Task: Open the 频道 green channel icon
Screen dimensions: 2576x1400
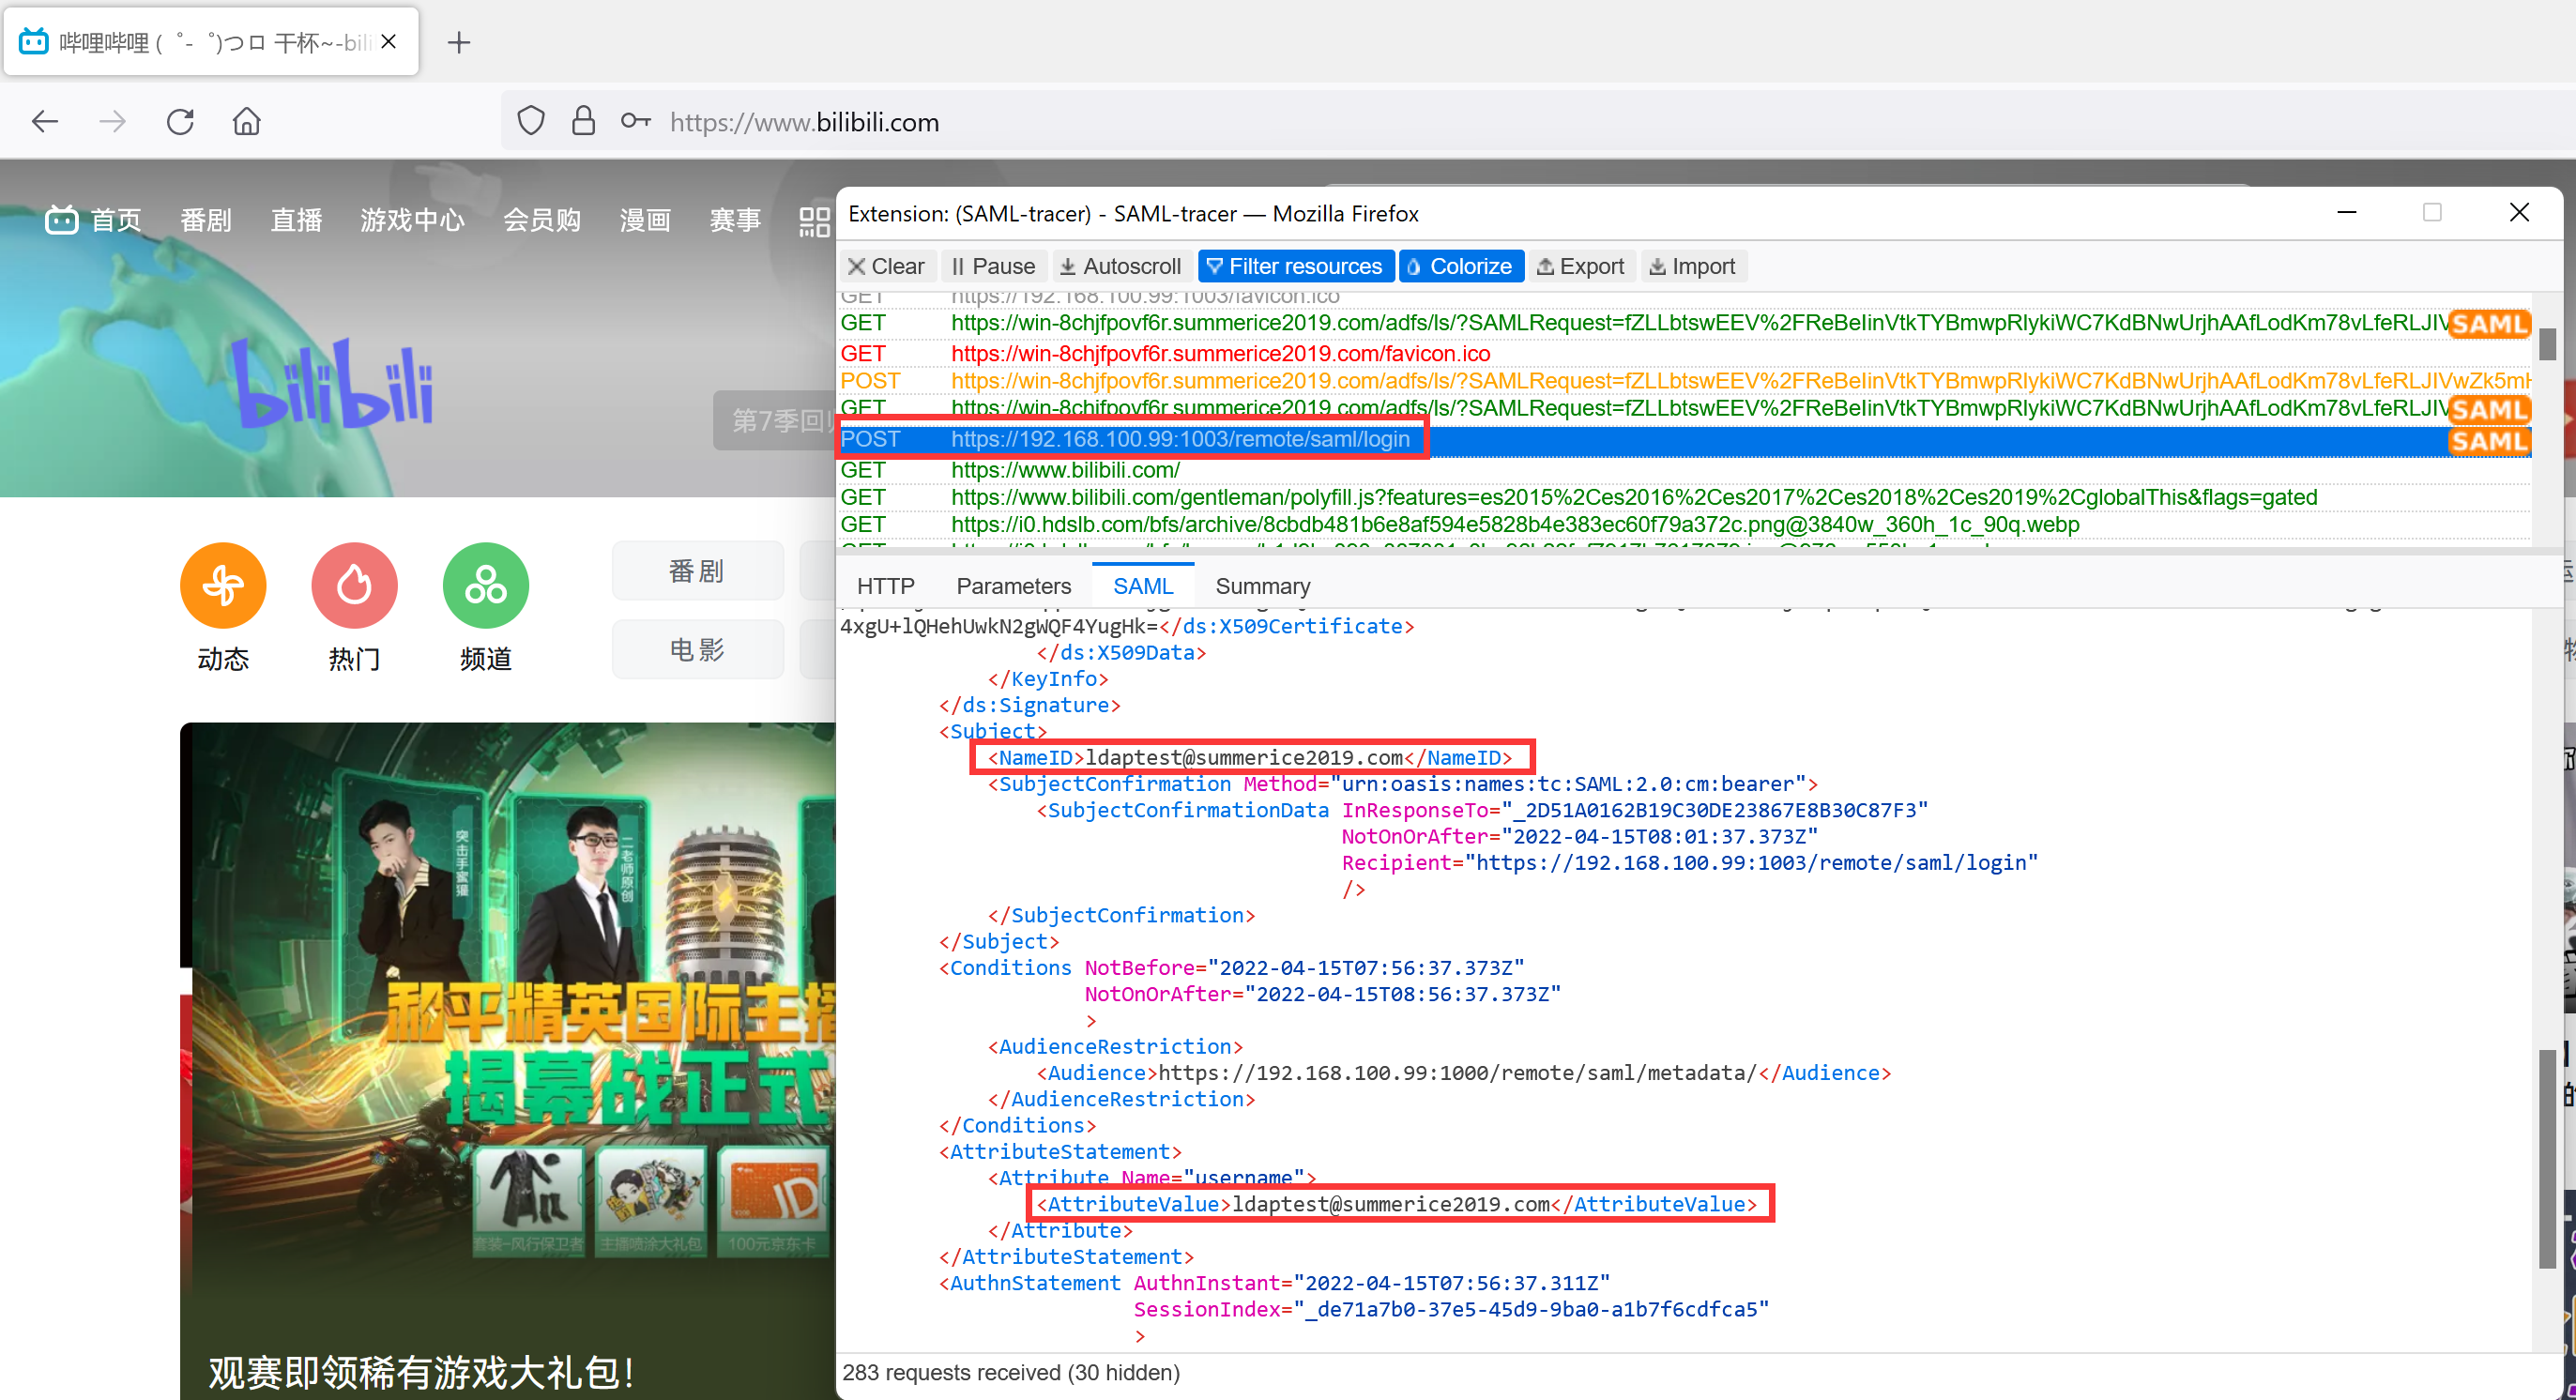Action: coord(486,585)
